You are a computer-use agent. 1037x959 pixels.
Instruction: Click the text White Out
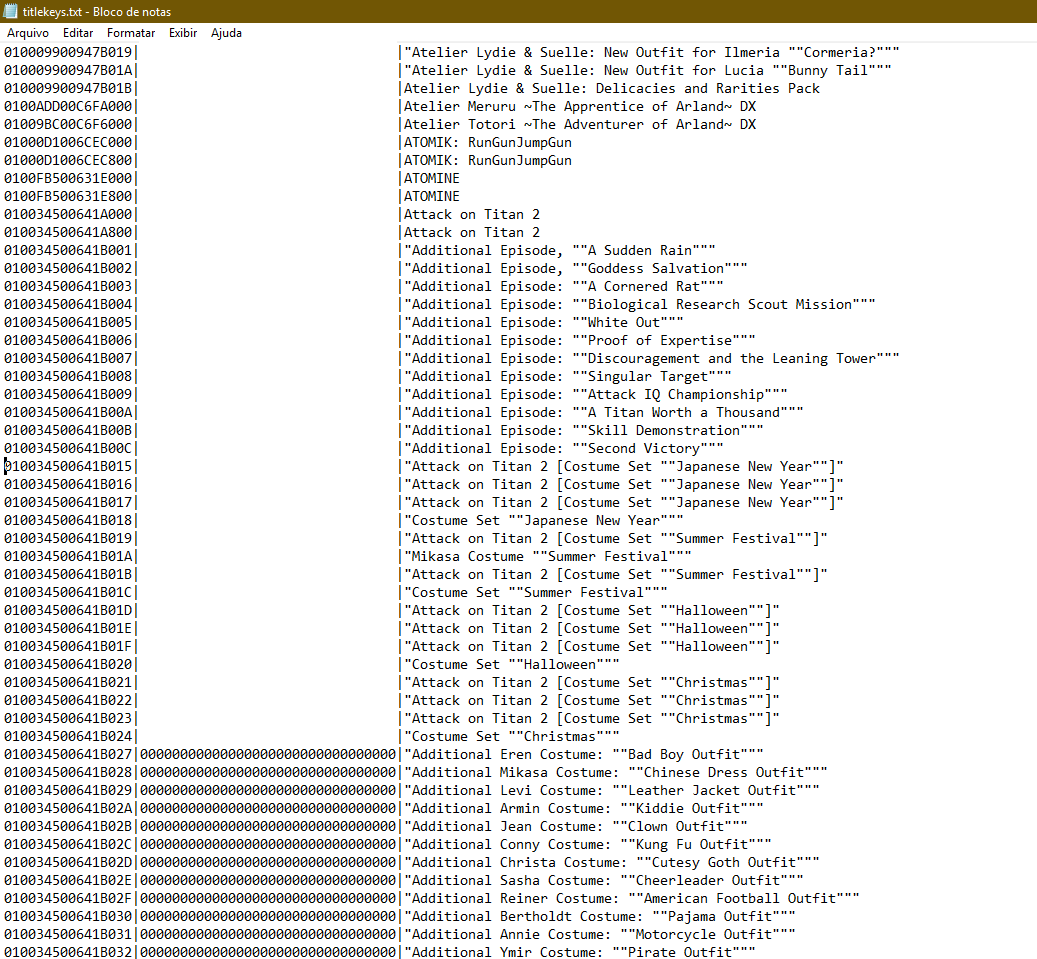[624, 322]
